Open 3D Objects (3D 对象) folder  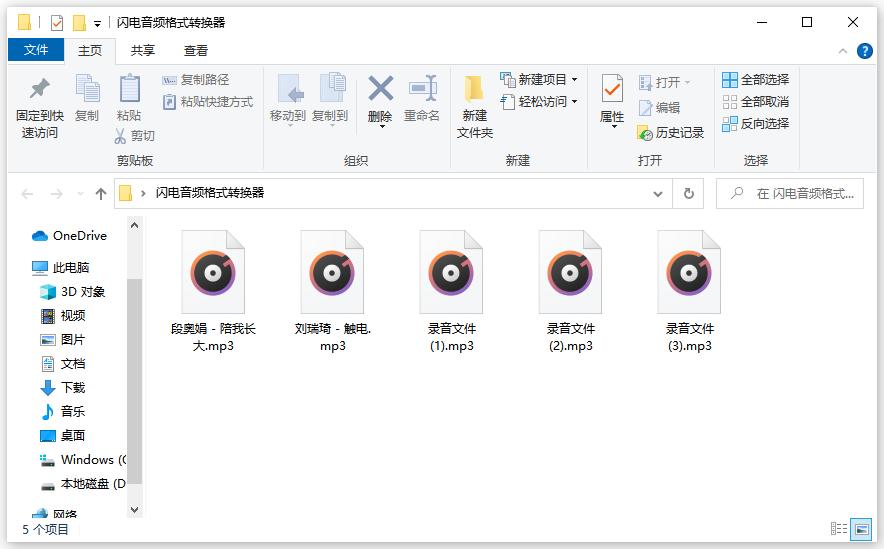click(x=73, y=291)
